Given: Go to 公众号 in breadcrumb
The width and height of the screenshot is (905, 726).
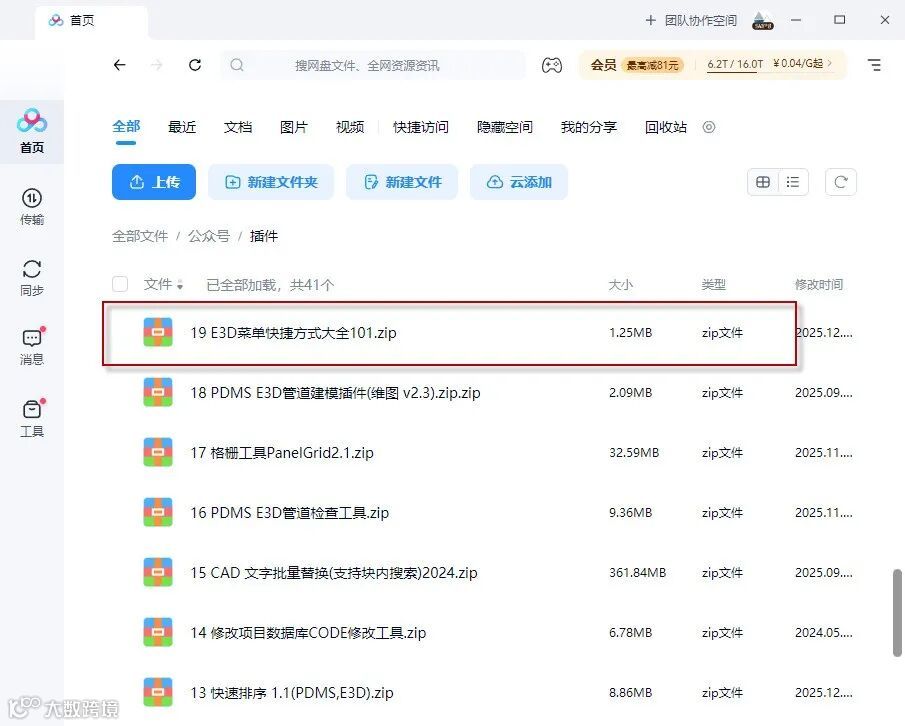Looking at the screenshot, I should coord(209,236).
